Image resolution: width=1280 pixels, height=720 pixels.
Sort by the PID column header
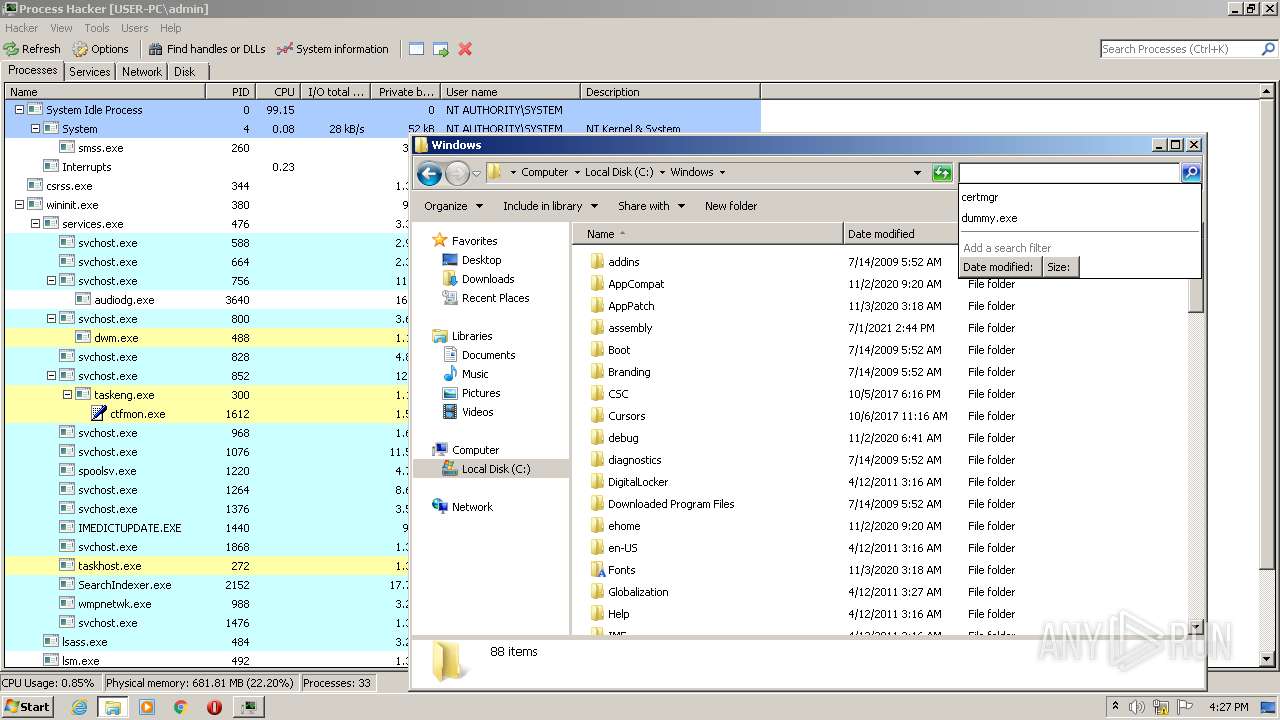click(231, 92)
